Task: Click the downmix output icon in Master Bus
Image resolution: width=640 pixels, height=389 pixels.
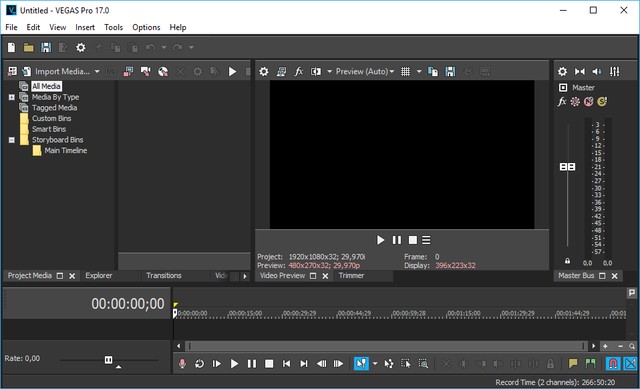Action: point(580,72)
